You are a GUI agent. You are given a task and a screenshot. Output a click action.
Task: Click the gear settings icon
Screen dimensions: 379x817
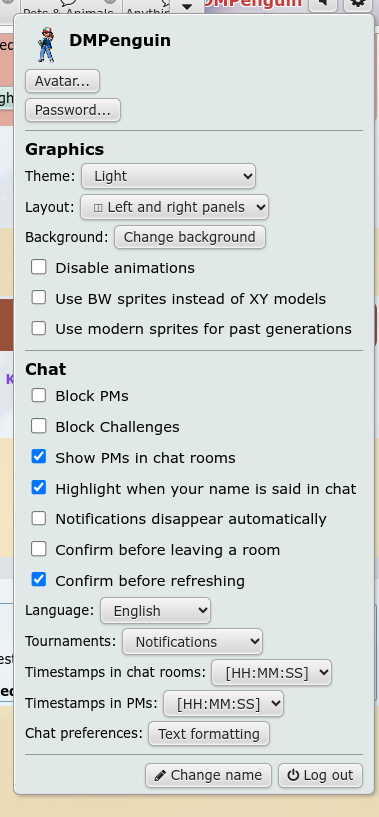pos(358,4)
